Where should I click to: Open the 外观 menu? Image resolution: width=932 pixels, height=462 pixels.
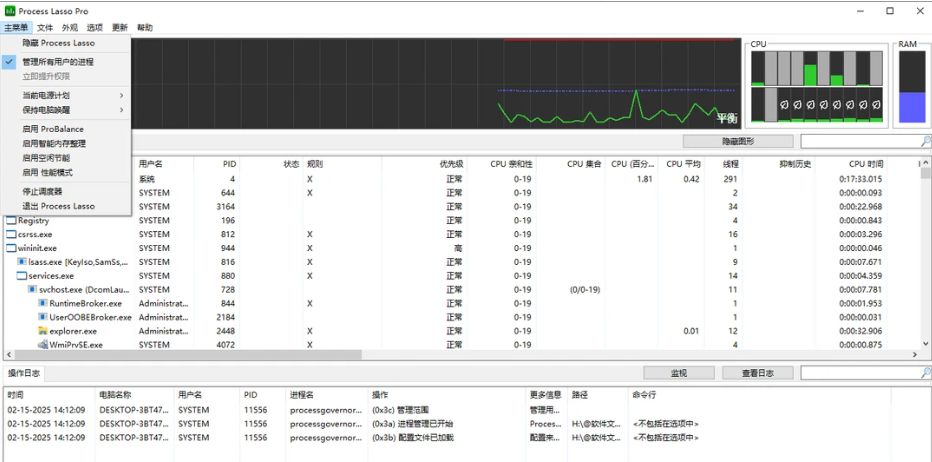[70, 27]
